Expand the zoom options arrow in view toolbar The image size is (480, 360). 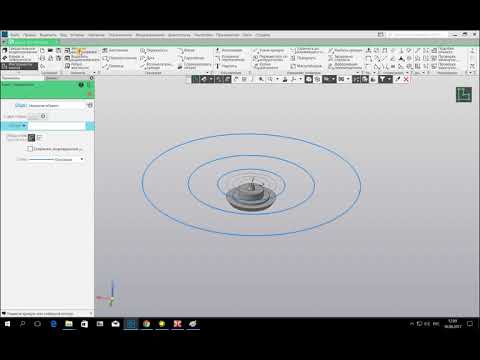tap(278, 79)
